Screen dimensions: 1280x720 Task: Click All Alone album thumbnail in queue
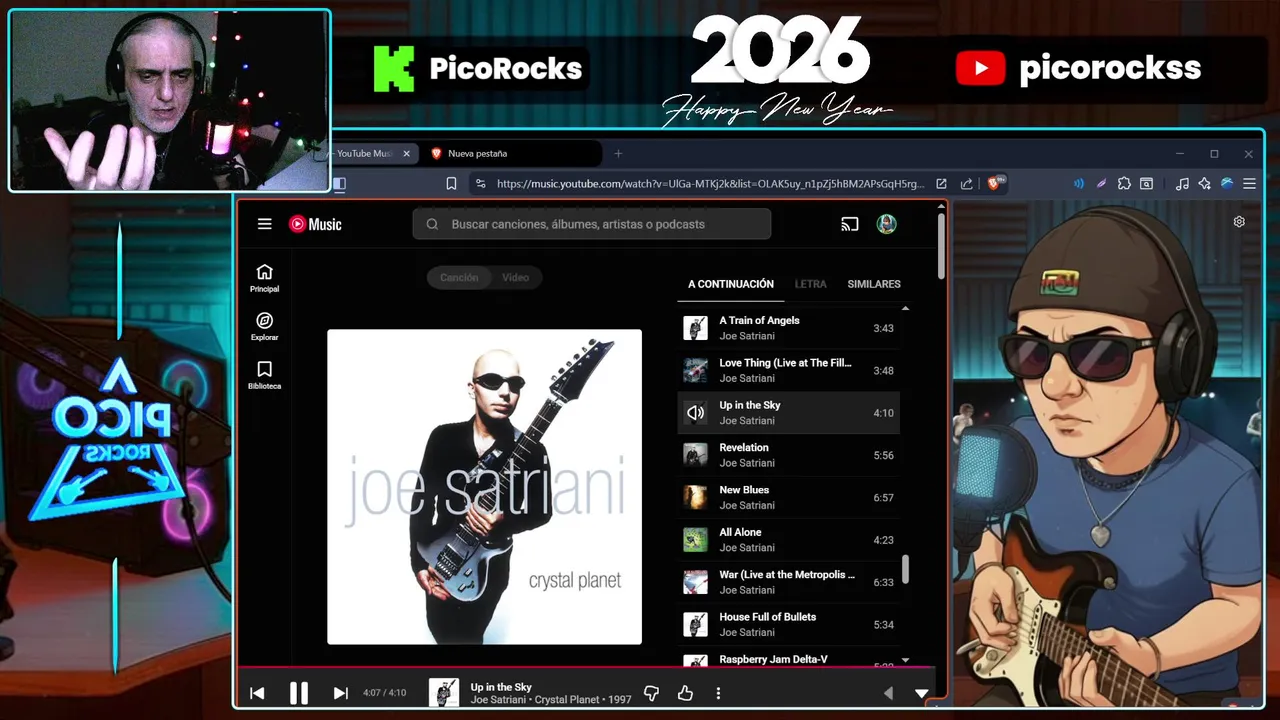[x=695, y=540]
